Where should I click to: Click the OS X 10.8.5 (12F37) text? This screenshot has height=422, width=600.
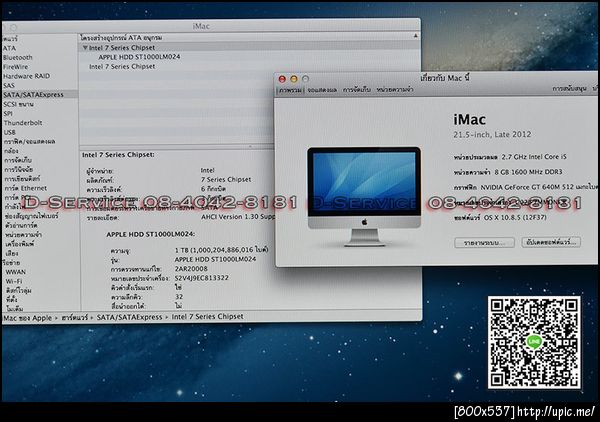point(515,218)
